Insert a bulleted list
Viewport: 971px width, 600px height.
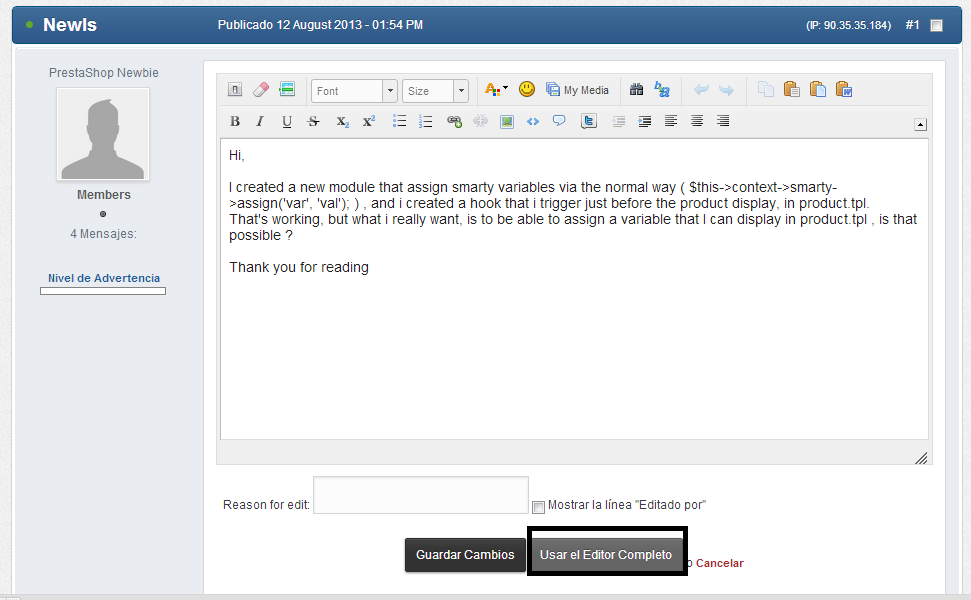[400, 121]
